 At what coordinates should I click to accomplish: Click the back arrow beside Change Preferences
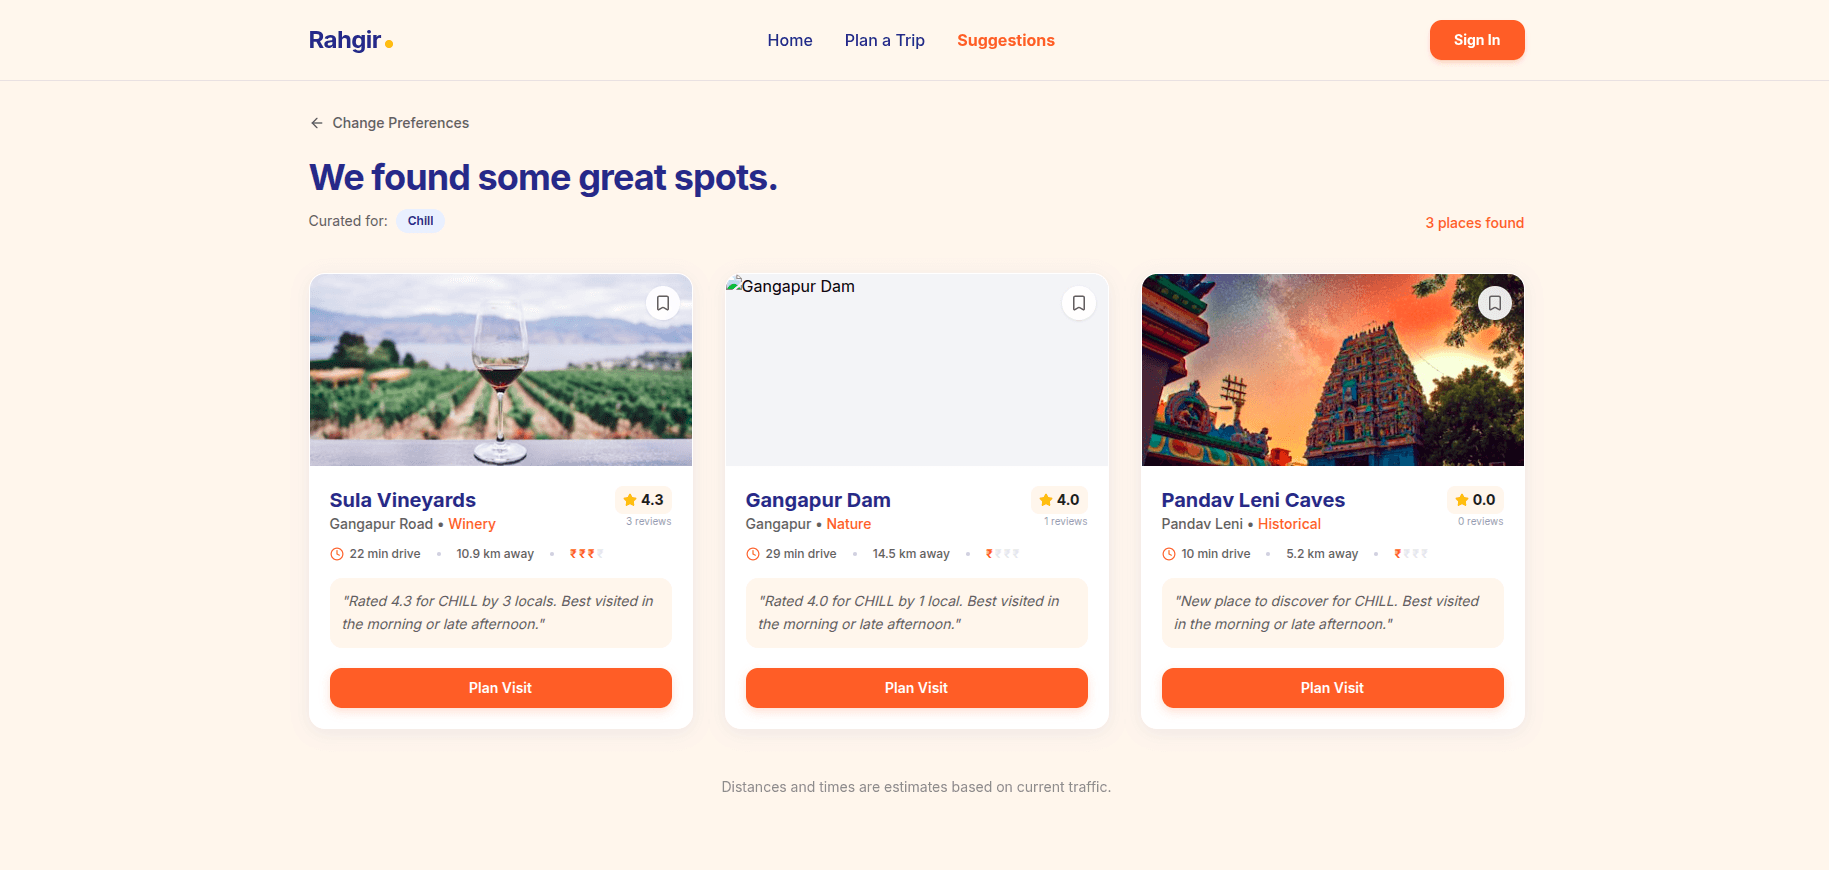click(x=317, y=123)
